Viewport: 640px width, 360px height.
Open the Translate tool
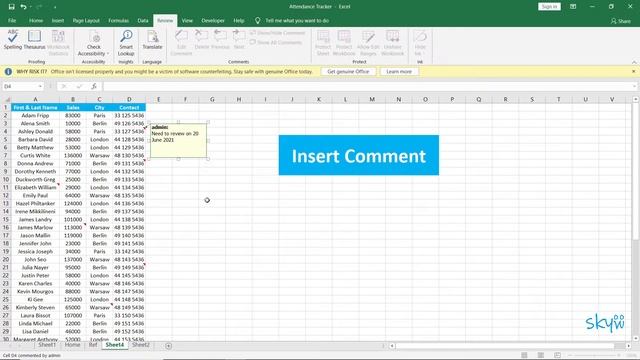point(152,40)
